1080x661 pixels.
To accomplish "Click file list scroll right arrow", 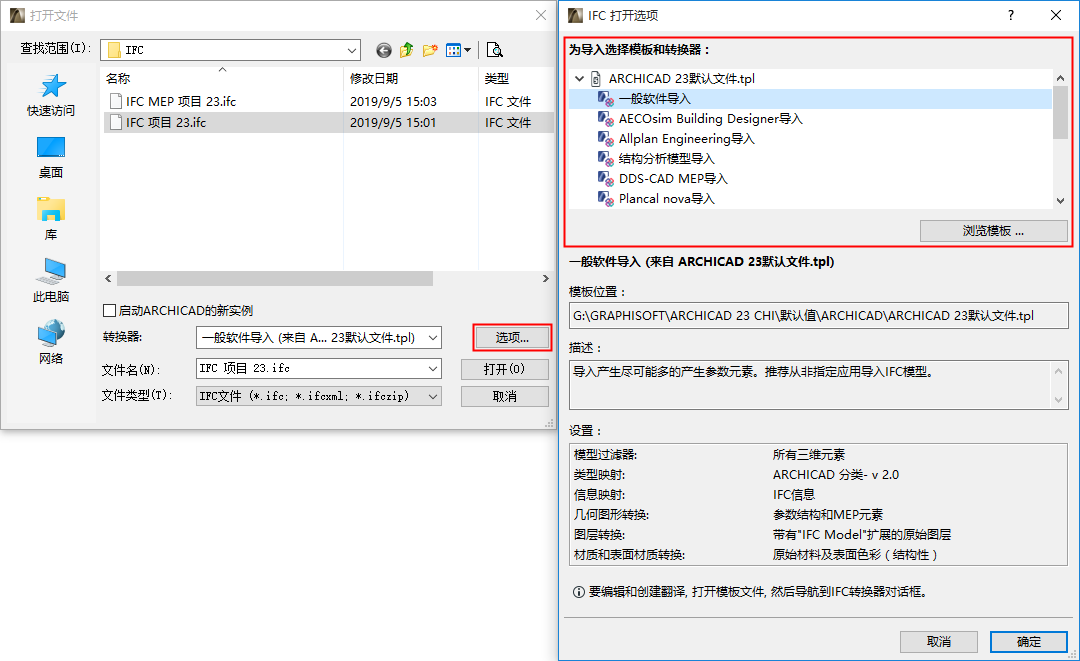I will (x=546, y=279).
